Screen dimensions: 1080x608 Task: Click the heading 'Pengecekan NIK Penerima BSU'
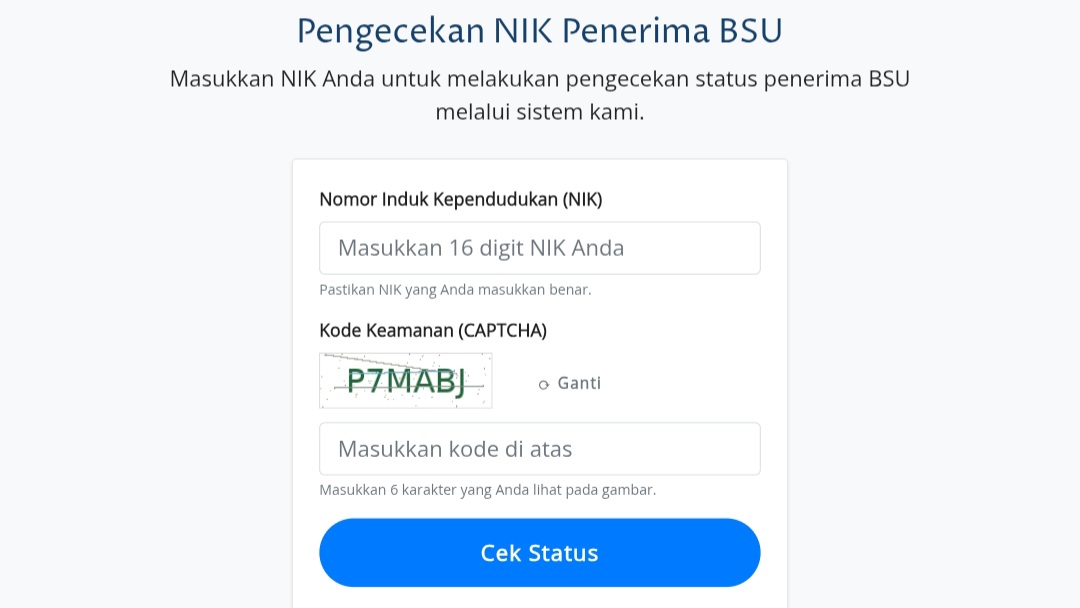(x=540, y=30)
